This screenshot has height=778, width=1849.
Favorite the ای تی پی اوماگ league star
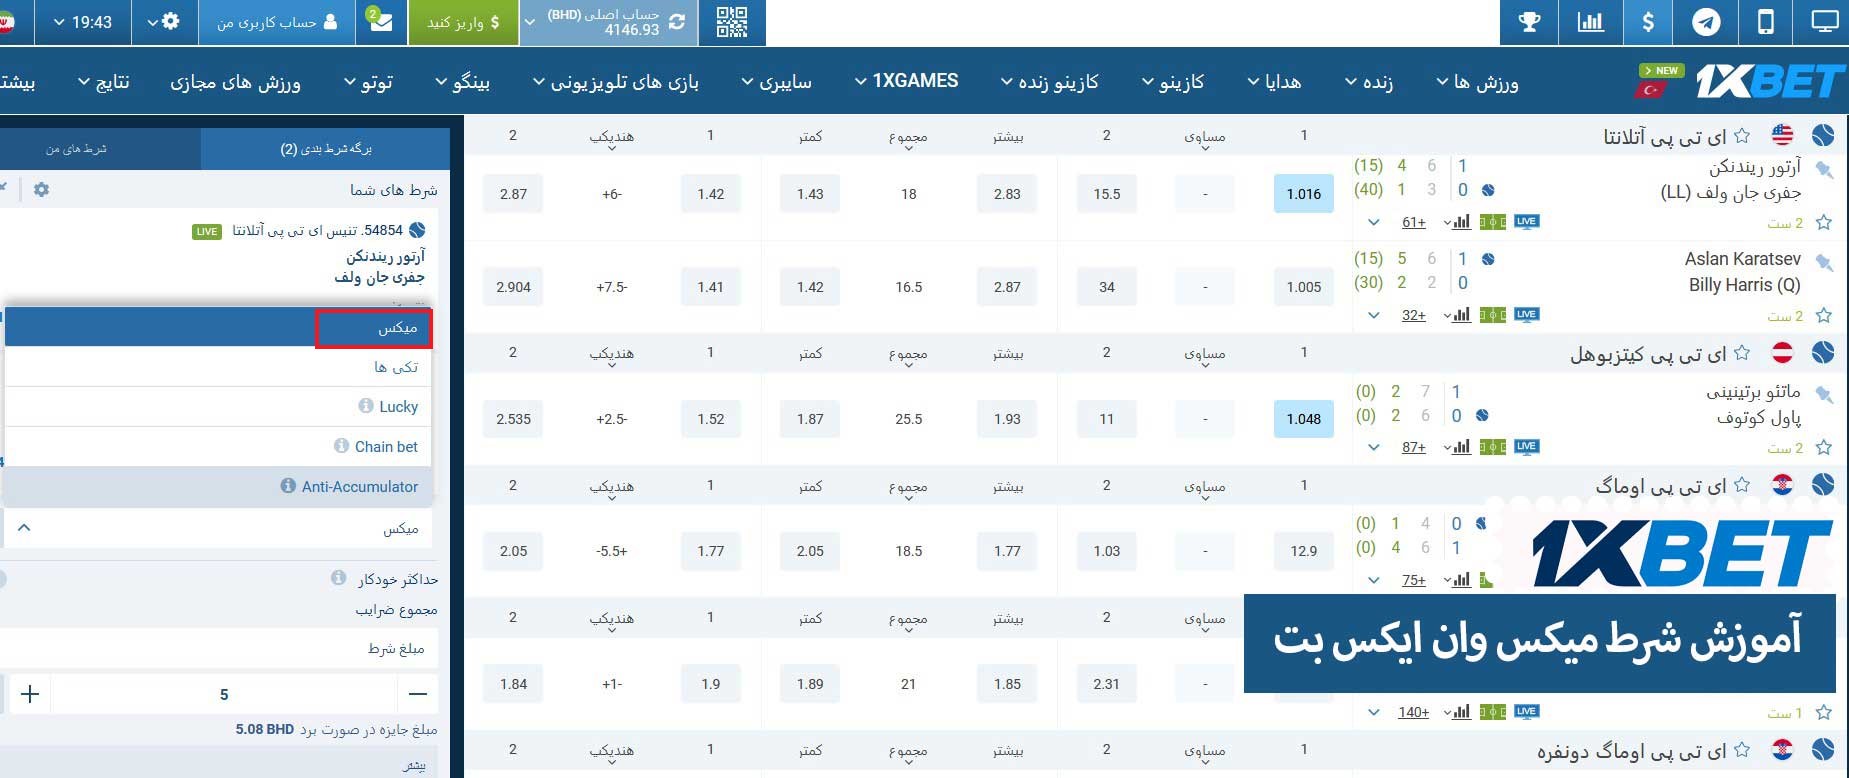coord(1743,485)
